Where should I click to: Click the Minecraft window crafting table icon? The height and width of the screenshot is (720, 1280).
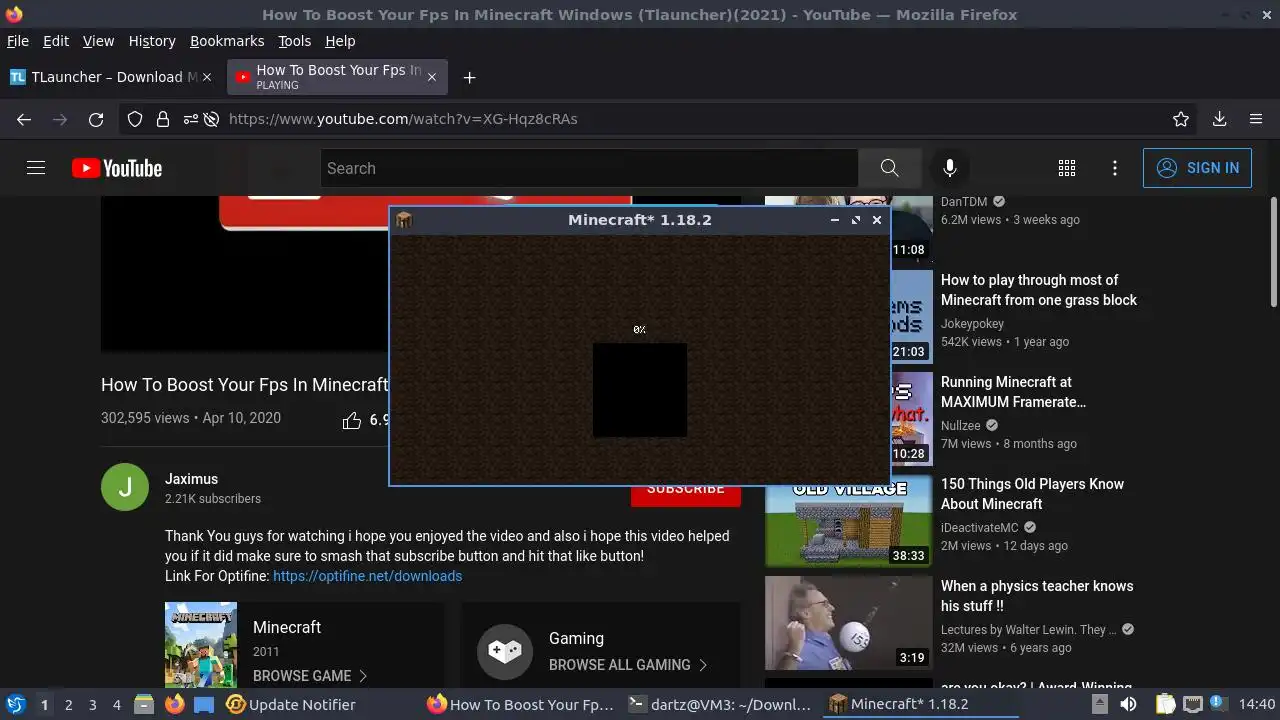point(404,220)
